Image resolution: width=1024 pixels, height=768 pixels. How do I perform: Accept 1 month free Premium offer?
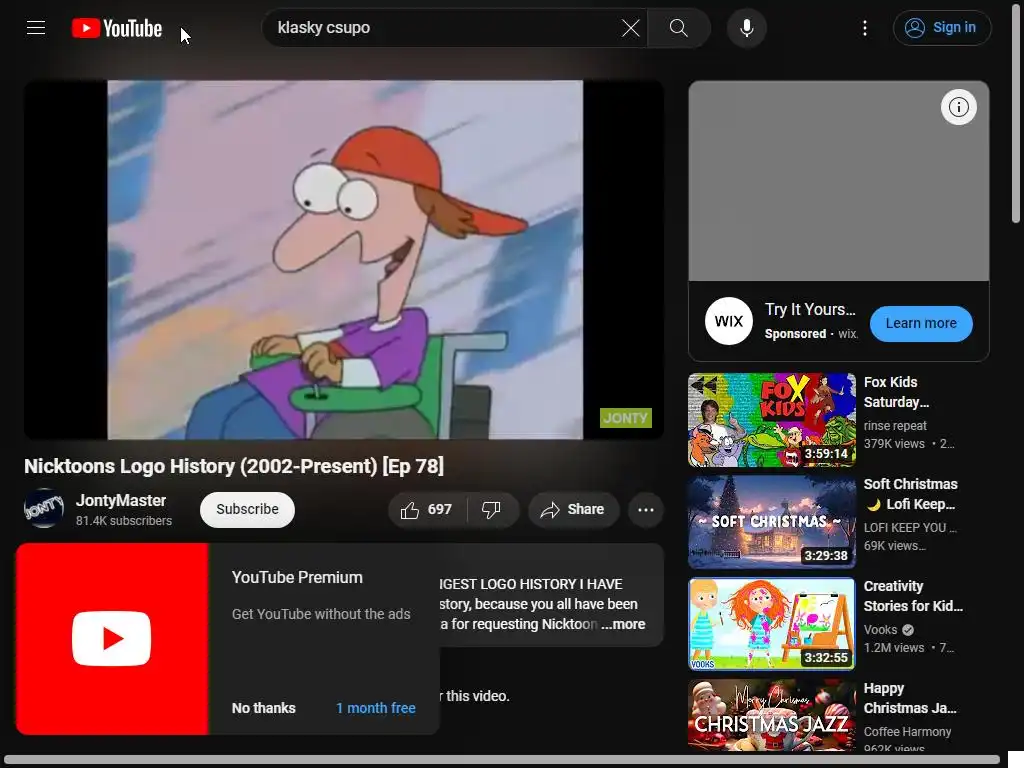click(x=376, y=708)
